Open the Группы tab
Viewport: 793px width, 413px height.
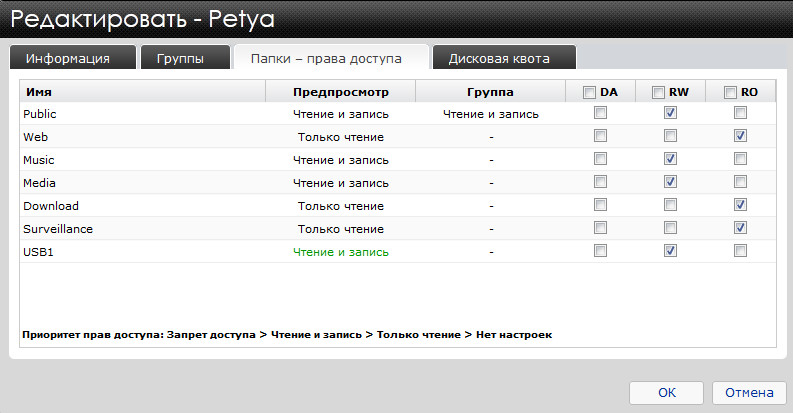180,58
